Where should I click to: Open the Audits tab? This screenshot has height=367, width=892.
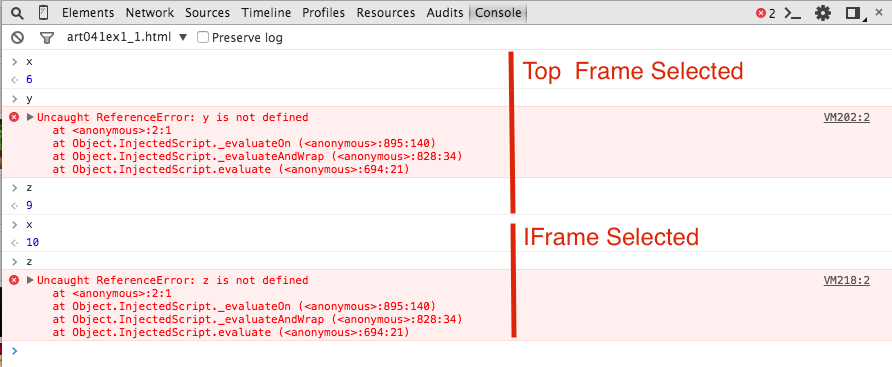click(x=445, y=13)
